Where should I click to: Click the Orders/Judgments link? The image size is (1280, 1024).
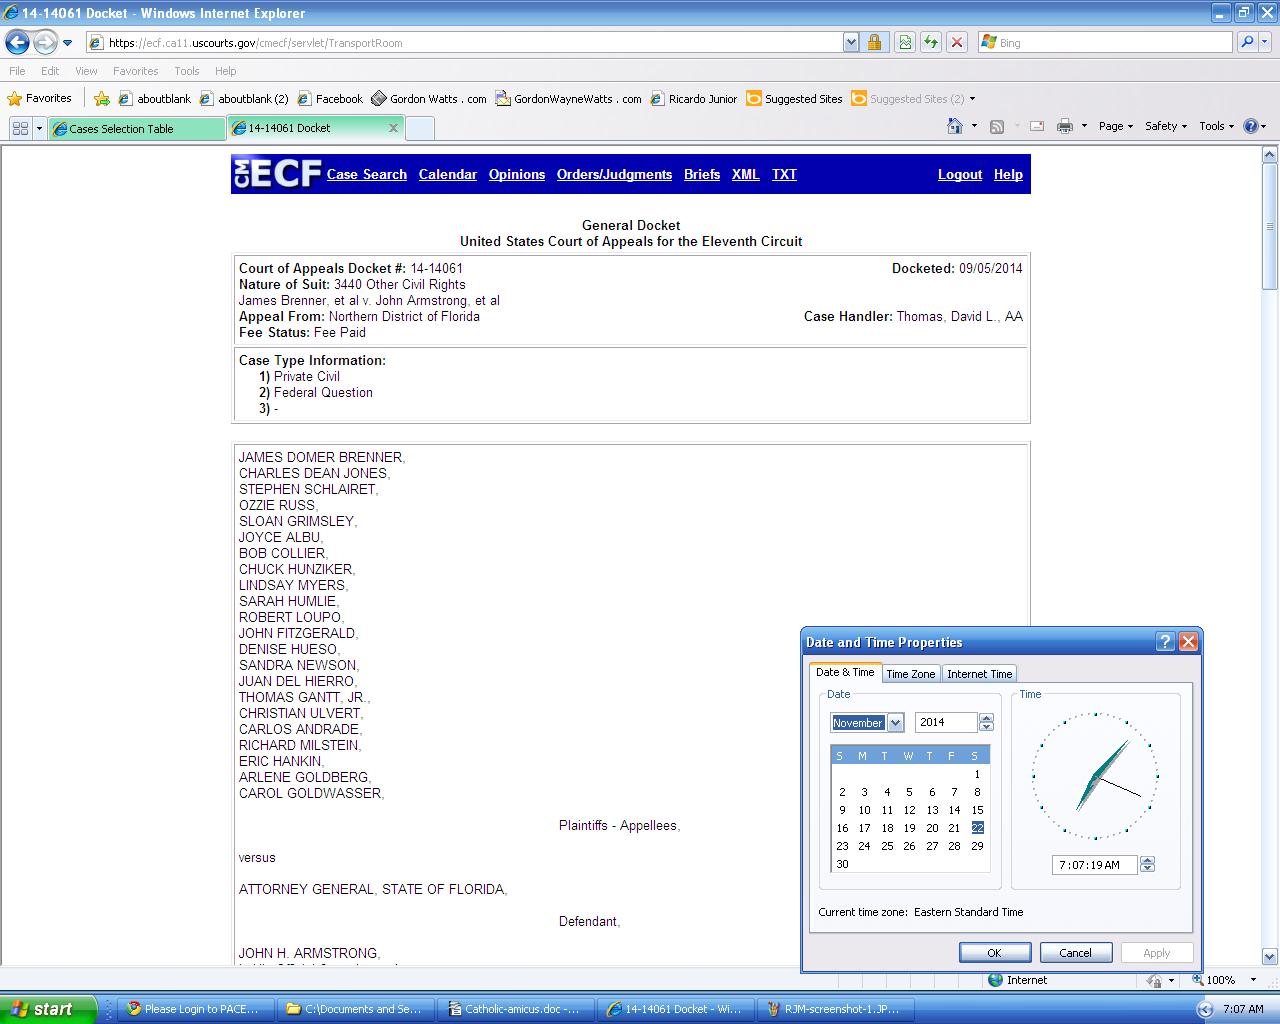(x=614, y=174)
